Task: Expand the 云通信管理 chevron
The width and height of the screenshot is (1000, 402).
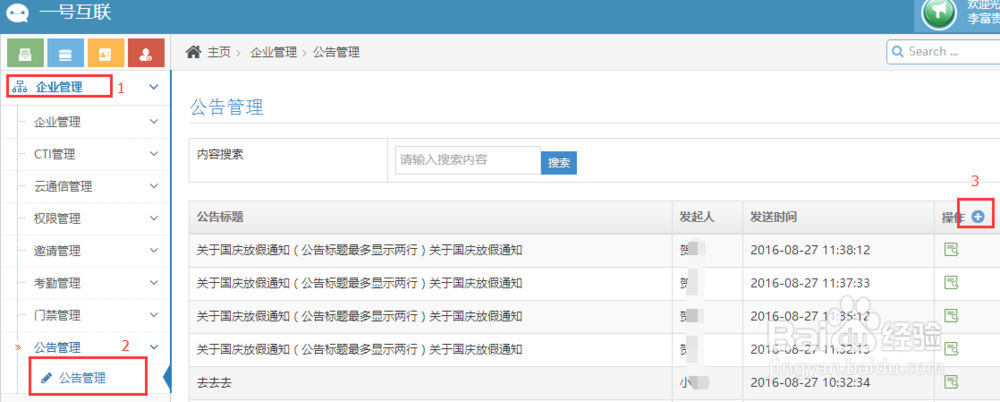Action: (x=154, y=186)
